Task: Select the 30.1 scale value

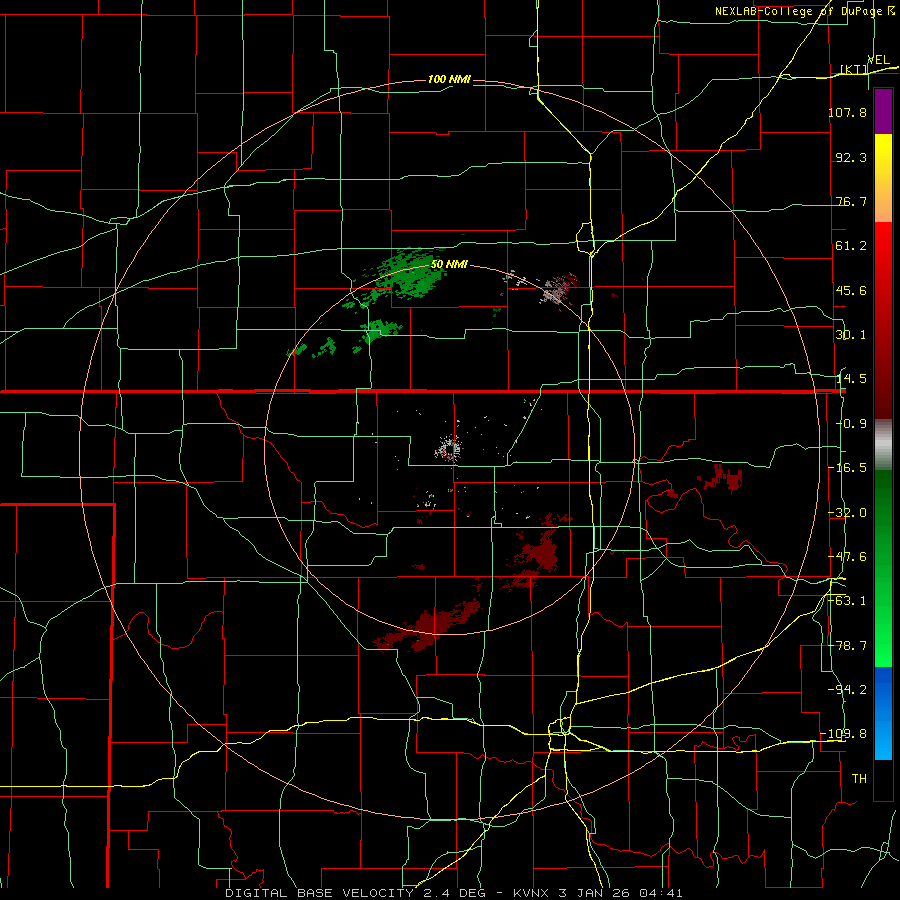Action: (x=851, y=335)
